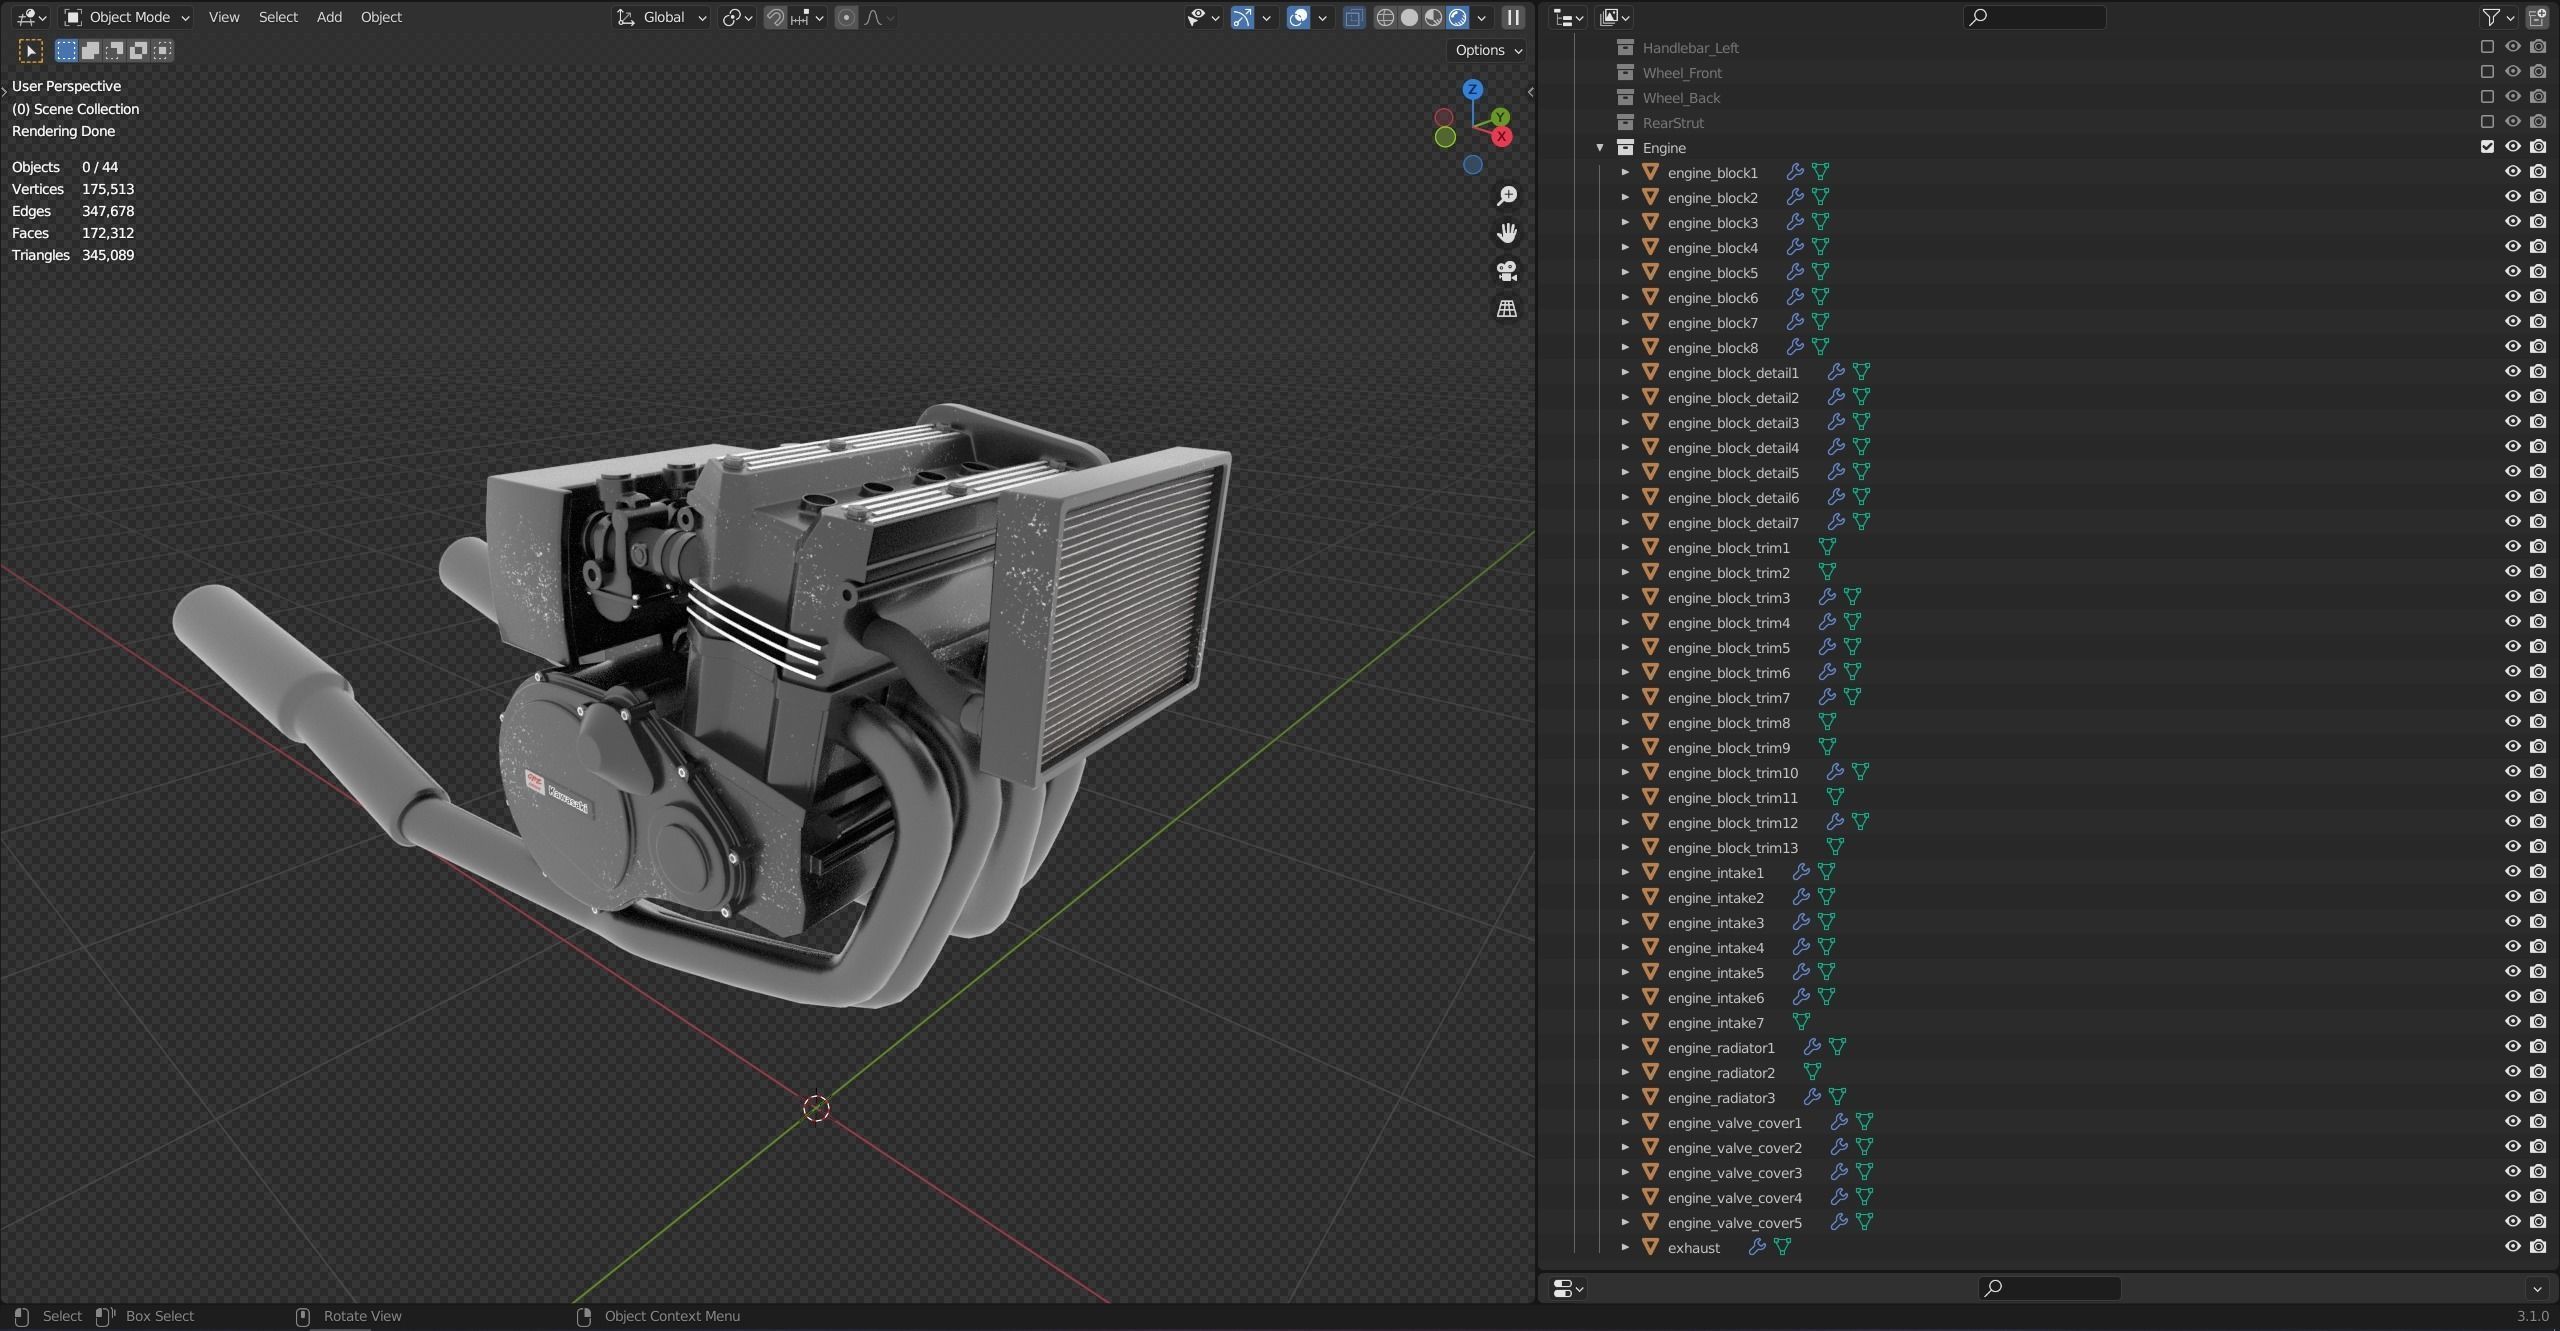Open the Object Mode dropdown
Screen dimensions: 2560x1331
(127, 17)
